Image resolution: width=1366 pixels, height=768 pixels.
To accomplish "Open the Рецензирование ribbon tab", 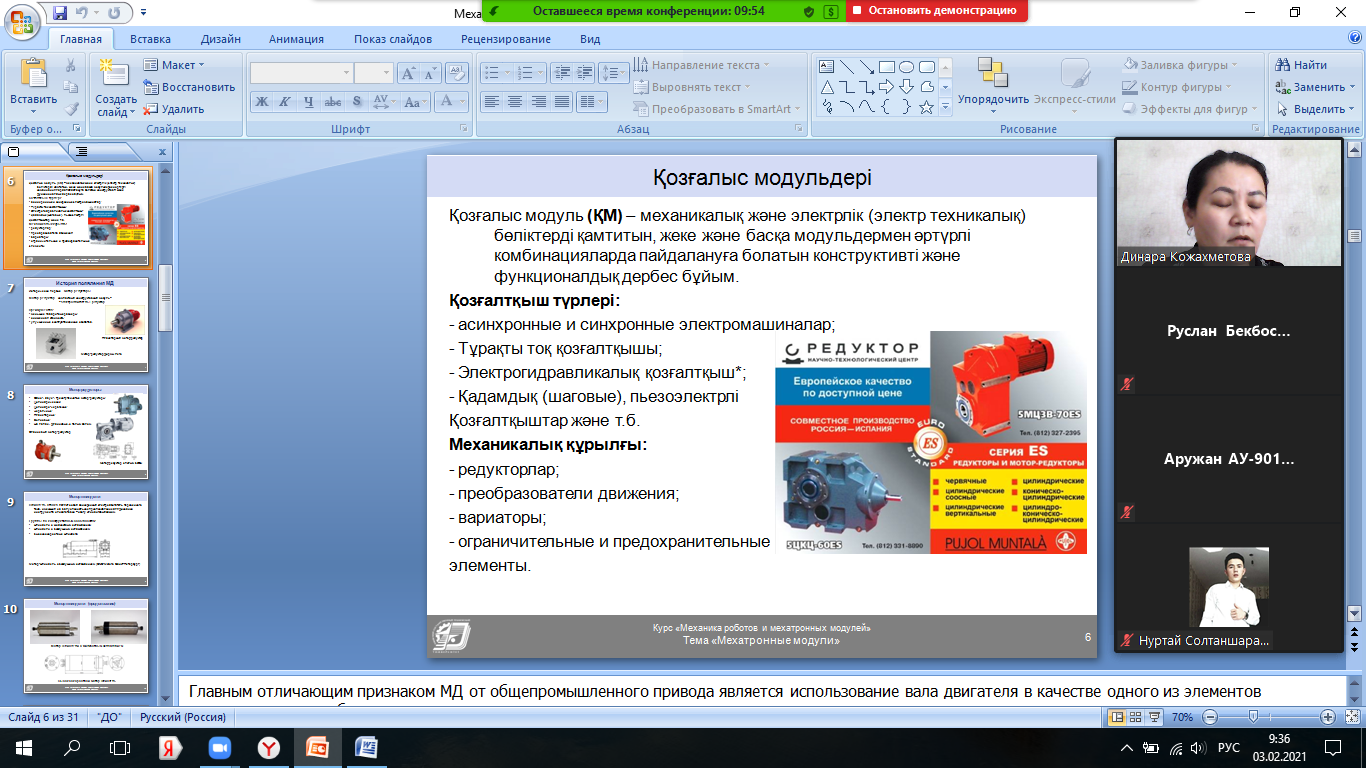I will click(x=506, y=39).
